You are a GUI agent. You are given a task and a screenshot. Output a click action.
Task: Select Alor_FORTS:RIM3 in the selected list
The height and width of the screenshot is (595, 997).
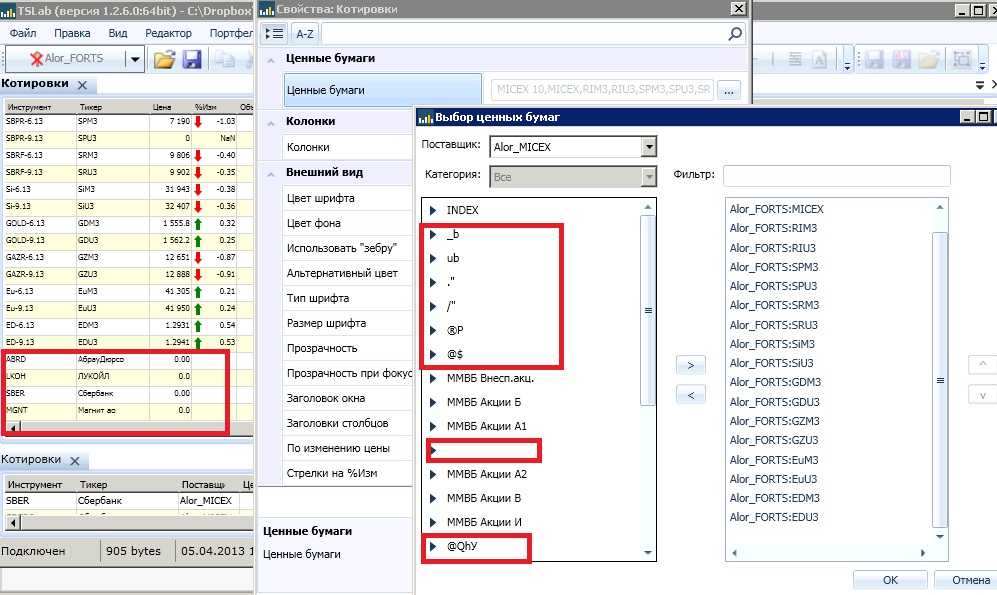tap(774, 229)
